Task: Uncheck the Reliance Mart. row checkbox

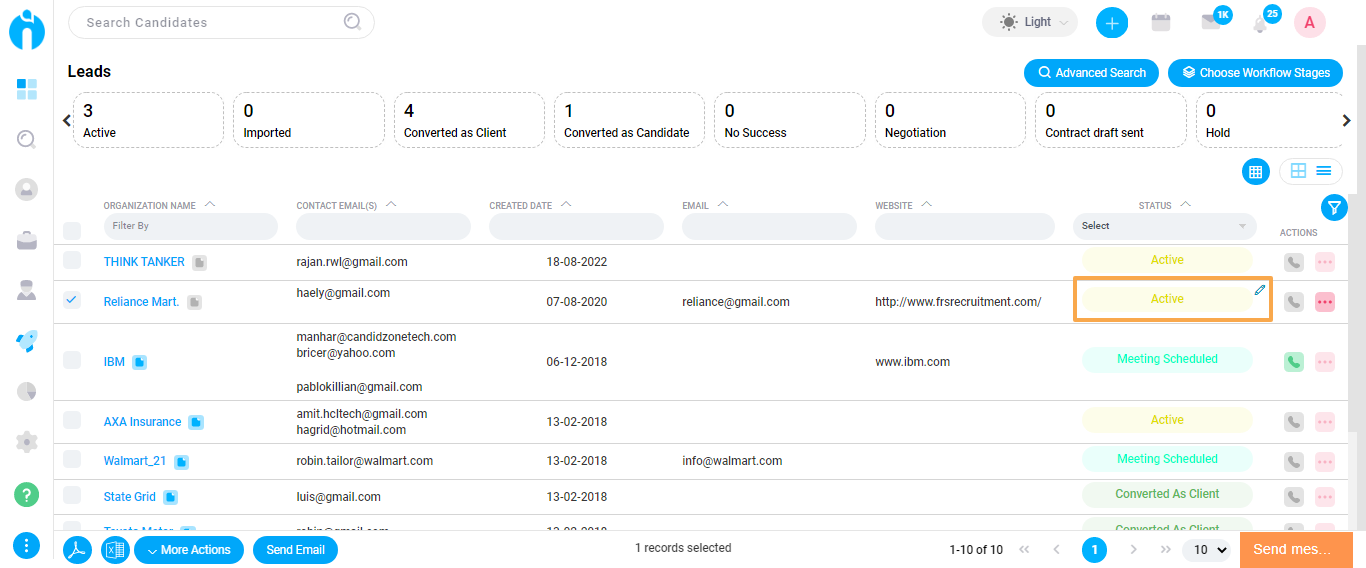Action: click(x=72, y=299)
